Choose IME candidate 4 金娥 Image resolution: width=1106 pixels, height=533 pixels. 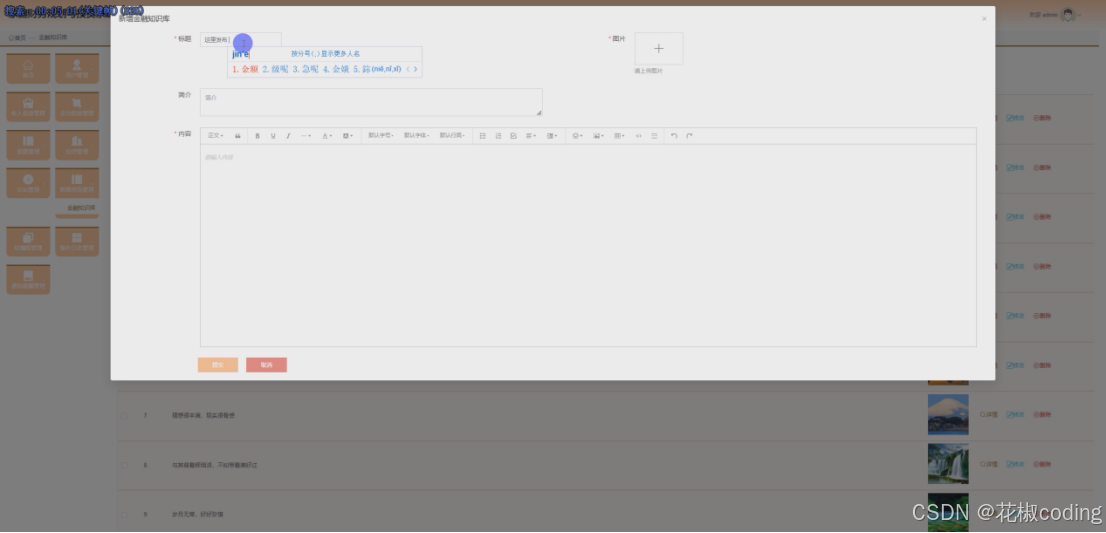click(x=336, y=69)
